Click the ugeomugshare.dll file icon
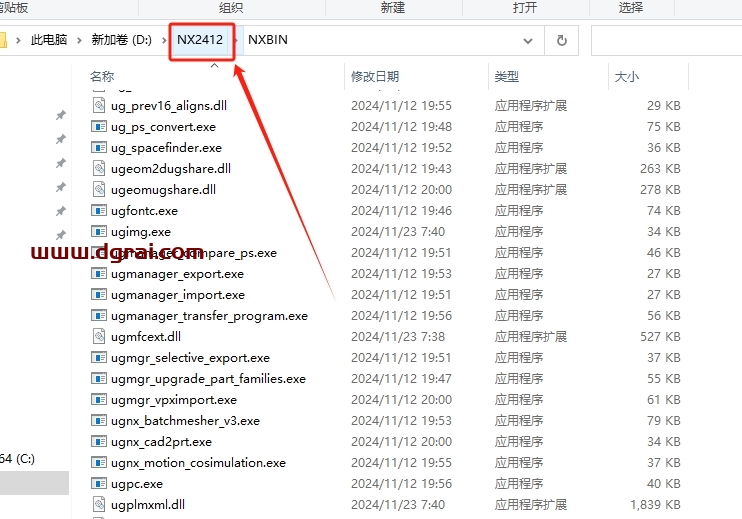The width and height of the screenshot is (742, 519). click(x=99, y=189)
